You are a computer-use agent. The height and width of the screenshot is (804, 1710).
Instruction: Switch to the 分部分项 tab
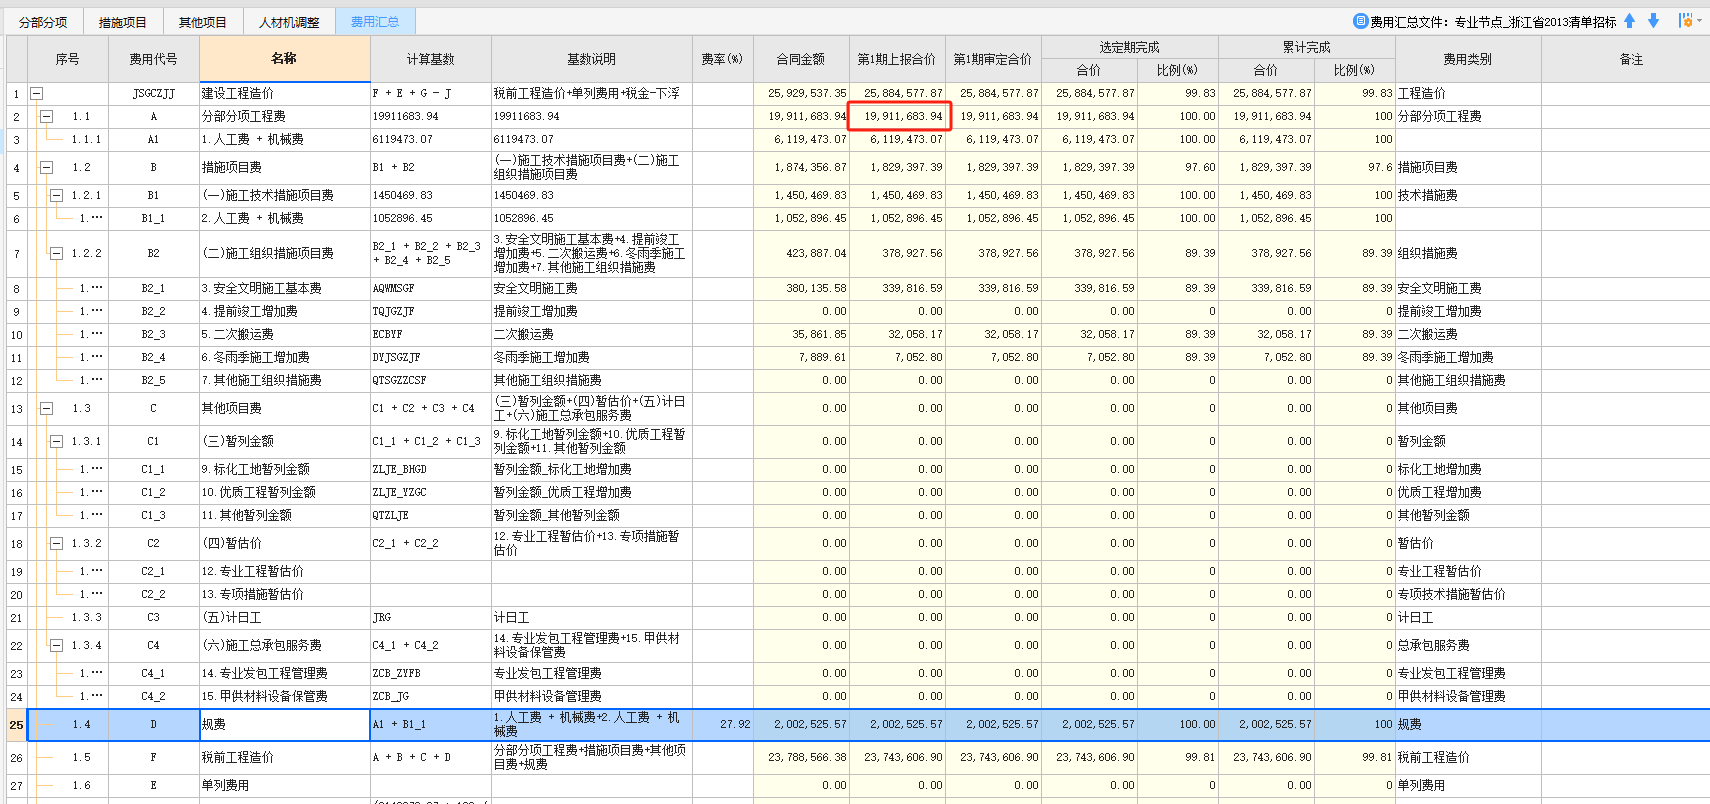point(43,22)
